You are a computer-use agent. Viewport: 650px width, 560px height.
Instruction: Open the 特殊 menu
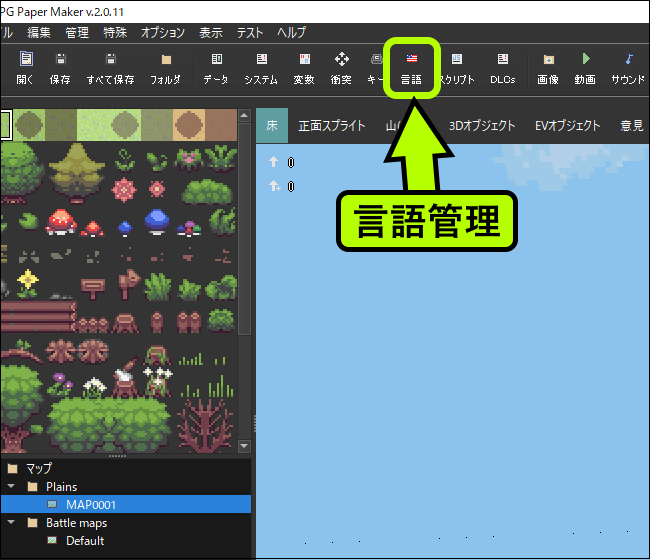(x=115, y=33)
